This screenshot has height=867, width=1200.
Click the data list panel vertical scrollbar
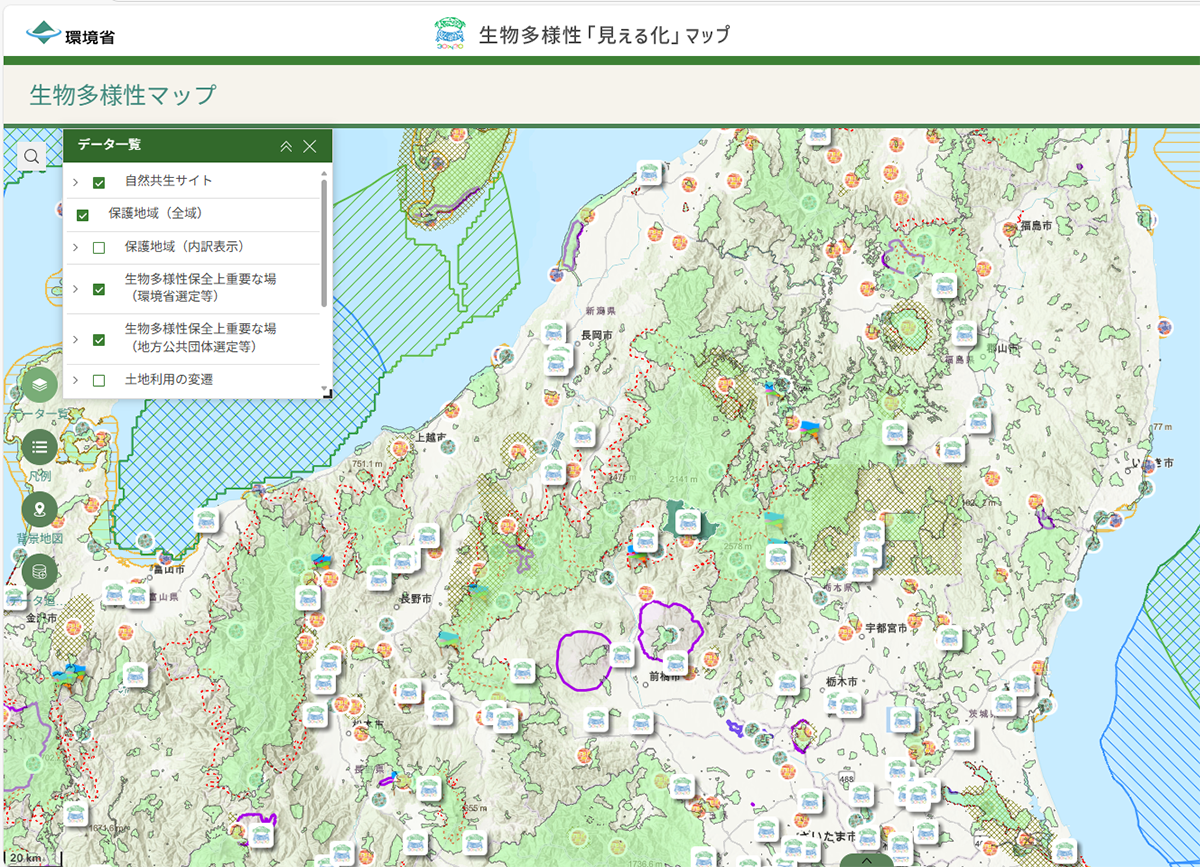(x=324, y=242)
